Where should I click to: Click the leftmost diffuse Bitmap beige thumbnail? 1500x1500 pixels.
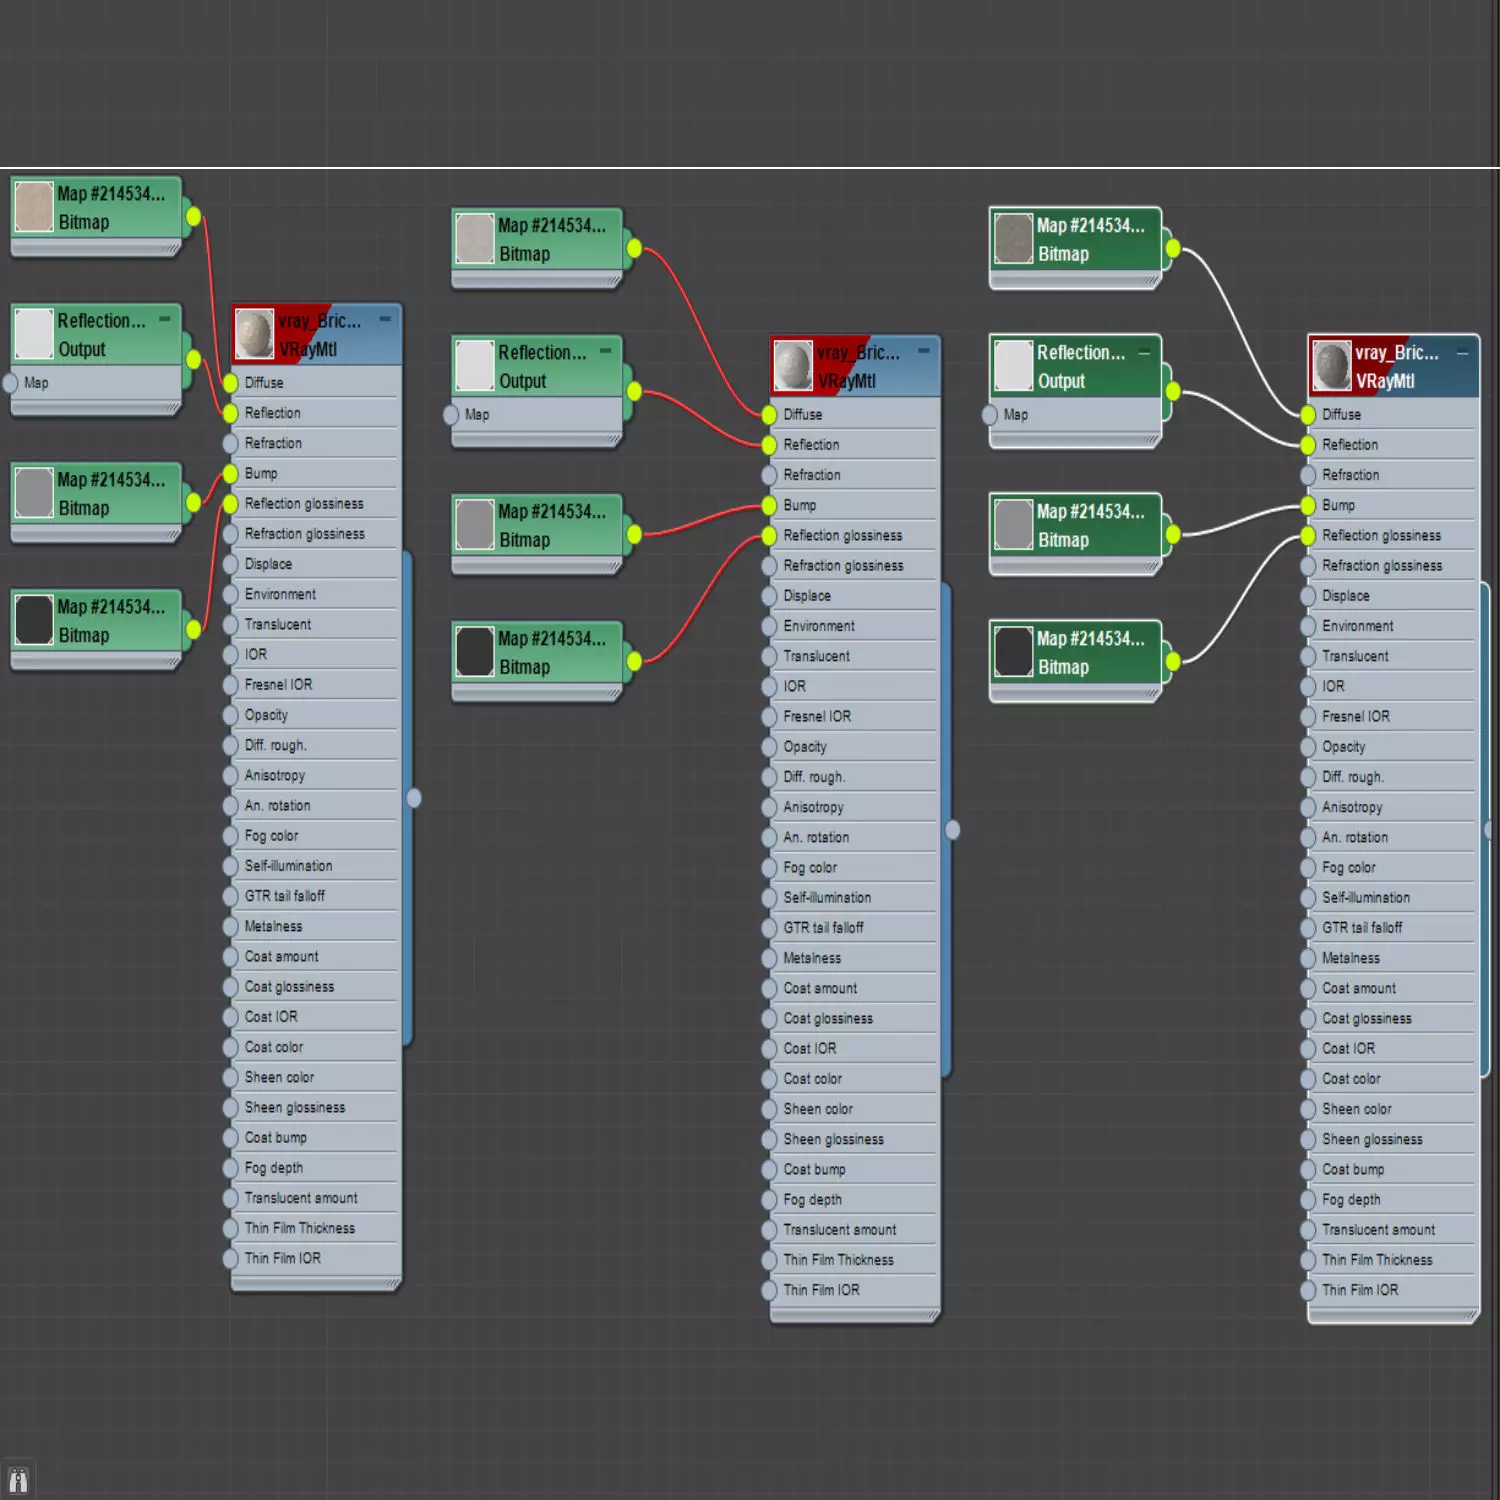[34, 206]
